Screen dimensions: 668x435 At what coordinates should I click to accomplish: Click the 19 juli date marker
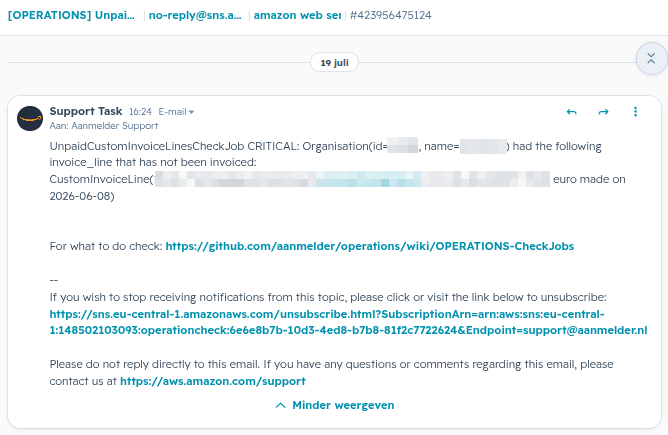(334, 63)
